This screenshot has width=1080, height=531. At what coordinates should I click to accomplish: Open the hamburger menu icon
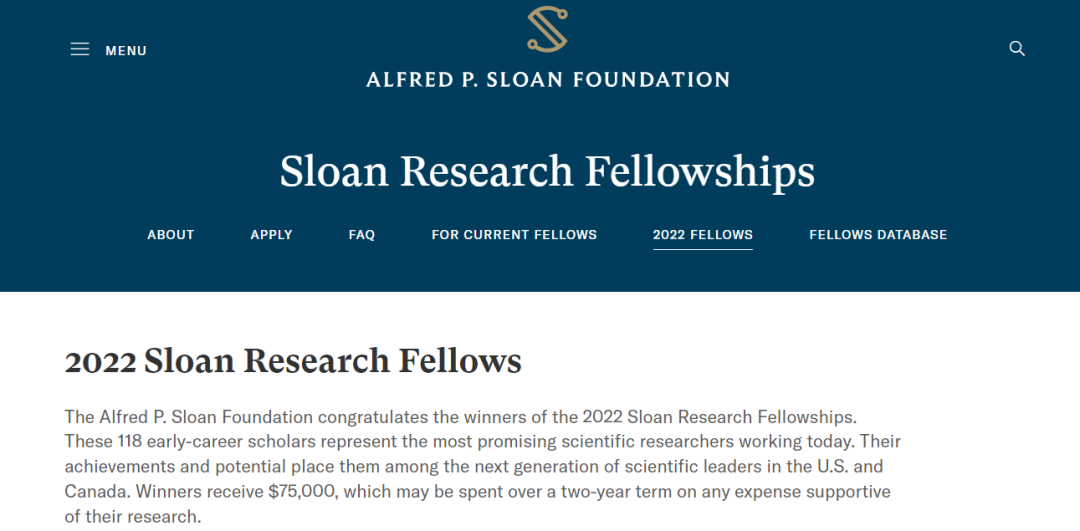(80, 49)
